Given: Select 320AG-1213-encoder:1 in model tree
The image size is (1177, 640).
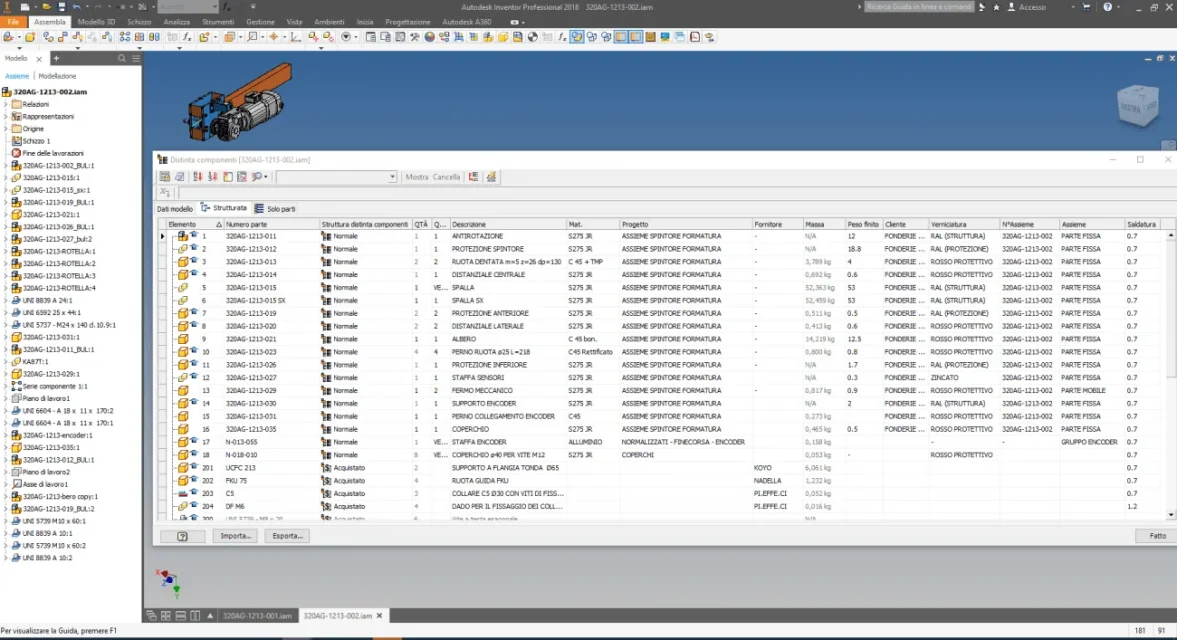Looking at the screenshot, I should (x=57, y=435).
